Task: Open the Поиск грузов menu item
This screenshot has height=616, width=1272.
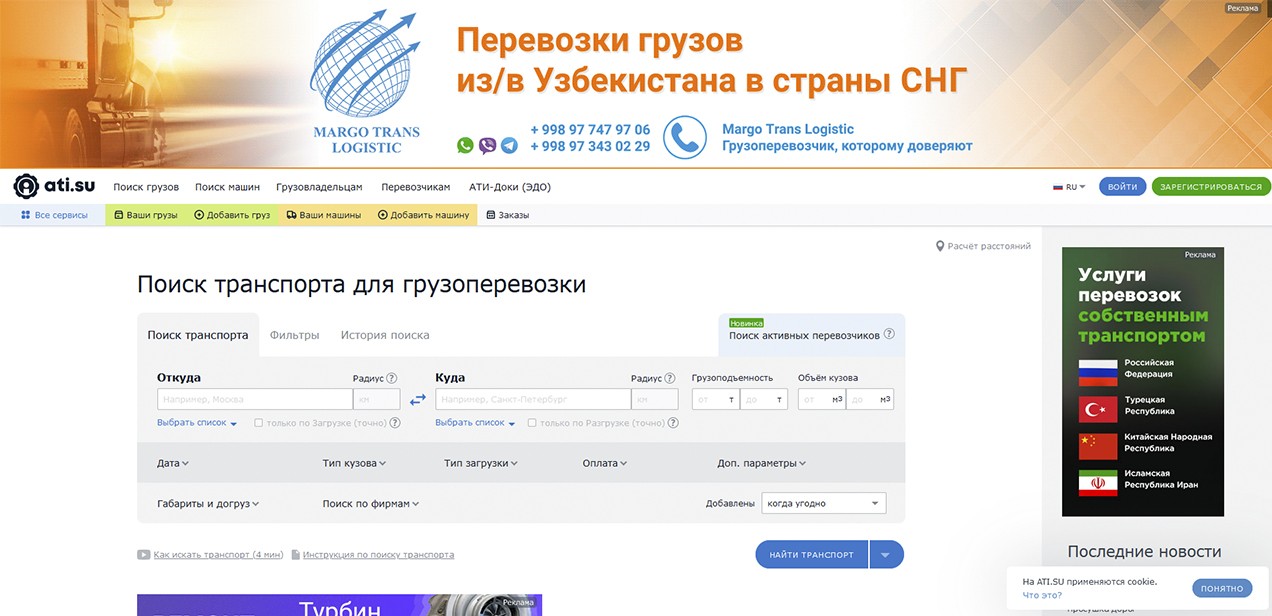Action: (x=146, y=187)
